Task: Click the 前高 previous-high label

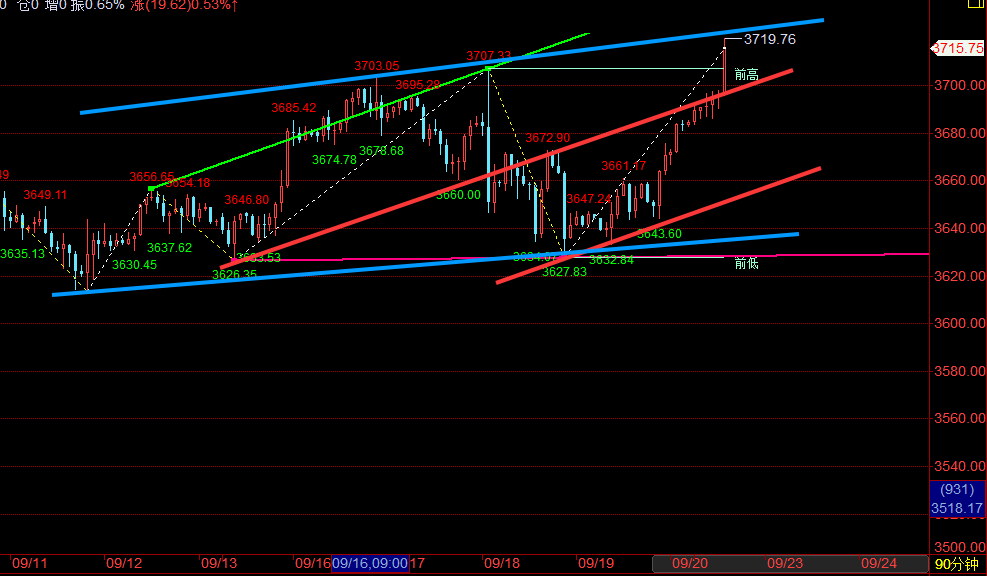Action: coord(746,74)
